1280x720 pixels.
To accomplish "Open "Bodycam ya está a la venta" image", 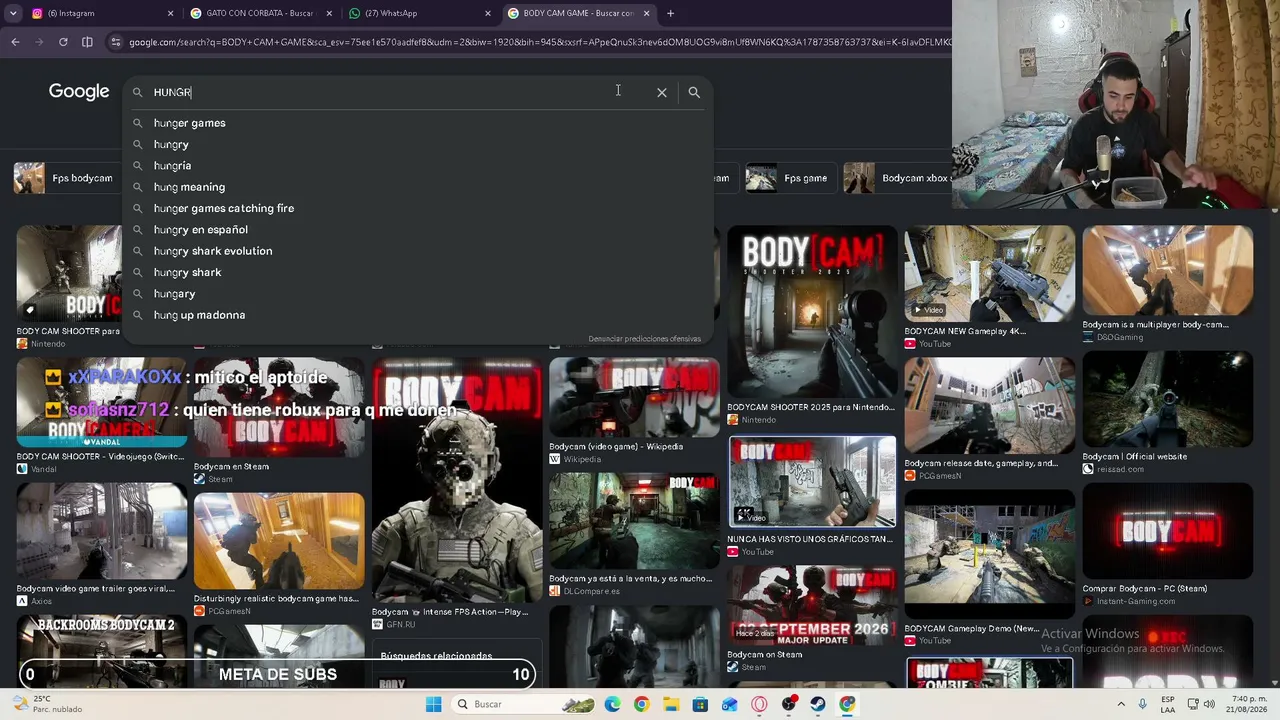I will click(634, 520).
